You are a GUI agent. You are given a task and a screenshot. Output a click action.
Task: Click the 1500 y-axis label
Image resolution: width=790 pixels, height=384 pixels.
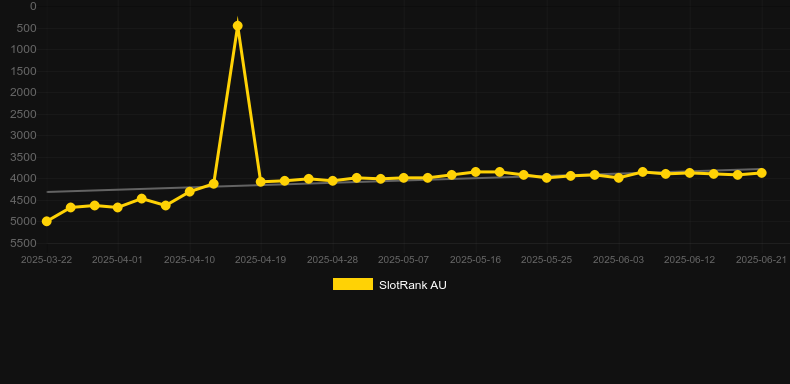(x=24, y=71)
